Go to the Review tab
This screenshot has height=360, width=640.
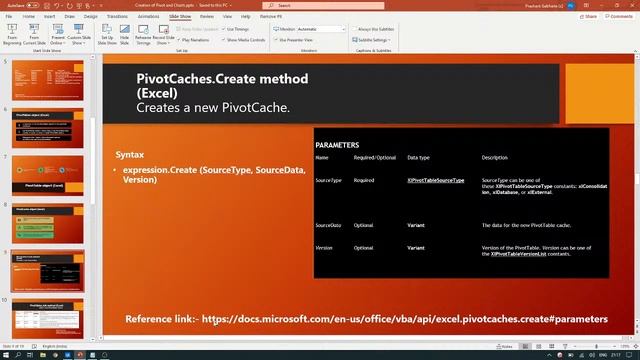click(x=207, y=17)
